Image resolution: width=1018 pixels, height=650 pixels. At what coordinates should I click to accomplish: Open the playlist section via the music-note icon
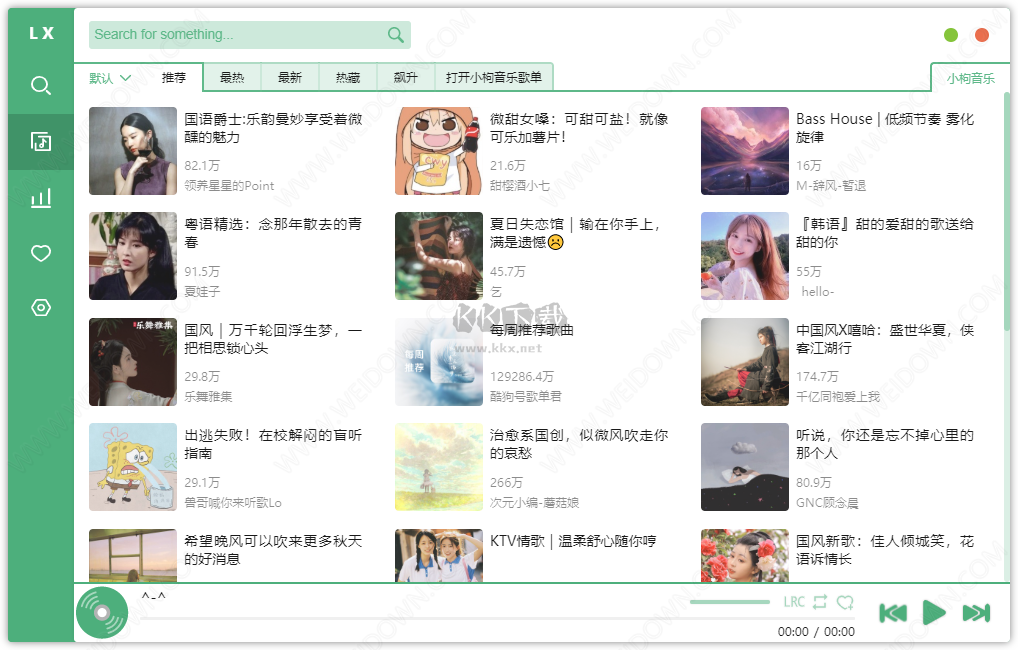click(x=40, y=142)
